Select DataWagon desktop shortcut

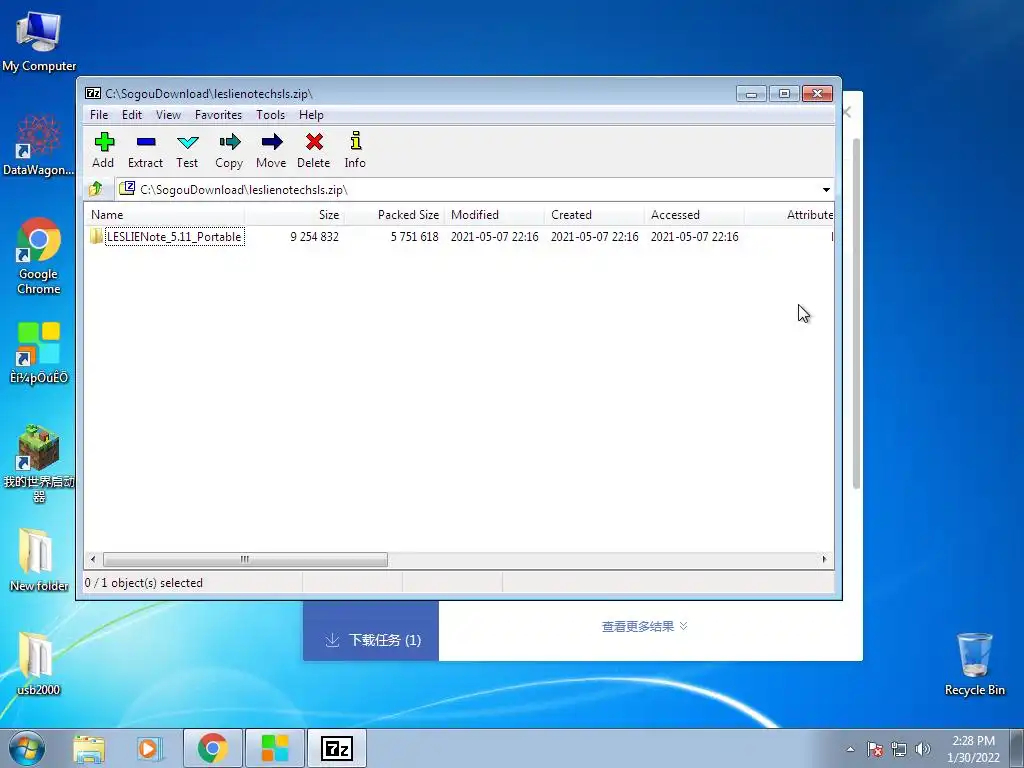pyautogui.click(x=39, y=145)
